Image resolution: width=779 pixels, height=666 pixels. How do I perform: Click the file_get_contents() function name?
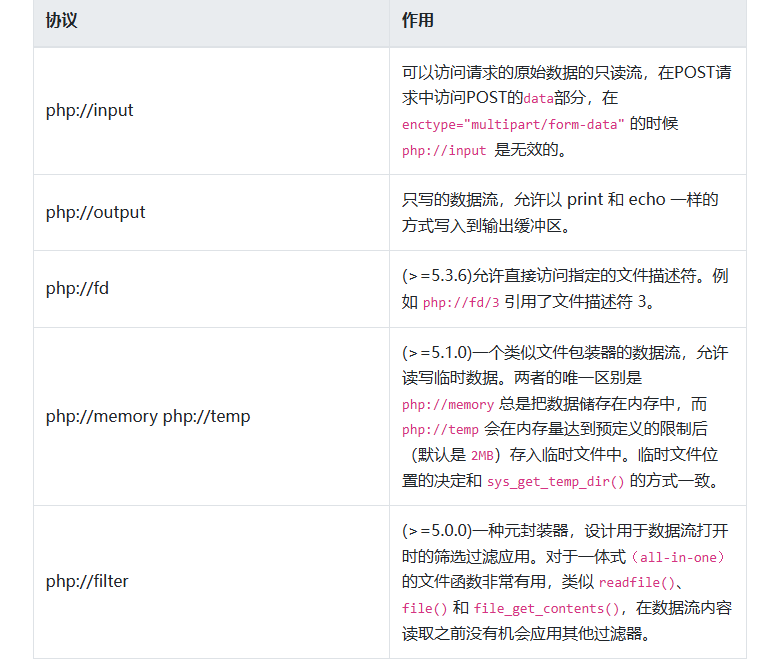click(x=541, y=608)
